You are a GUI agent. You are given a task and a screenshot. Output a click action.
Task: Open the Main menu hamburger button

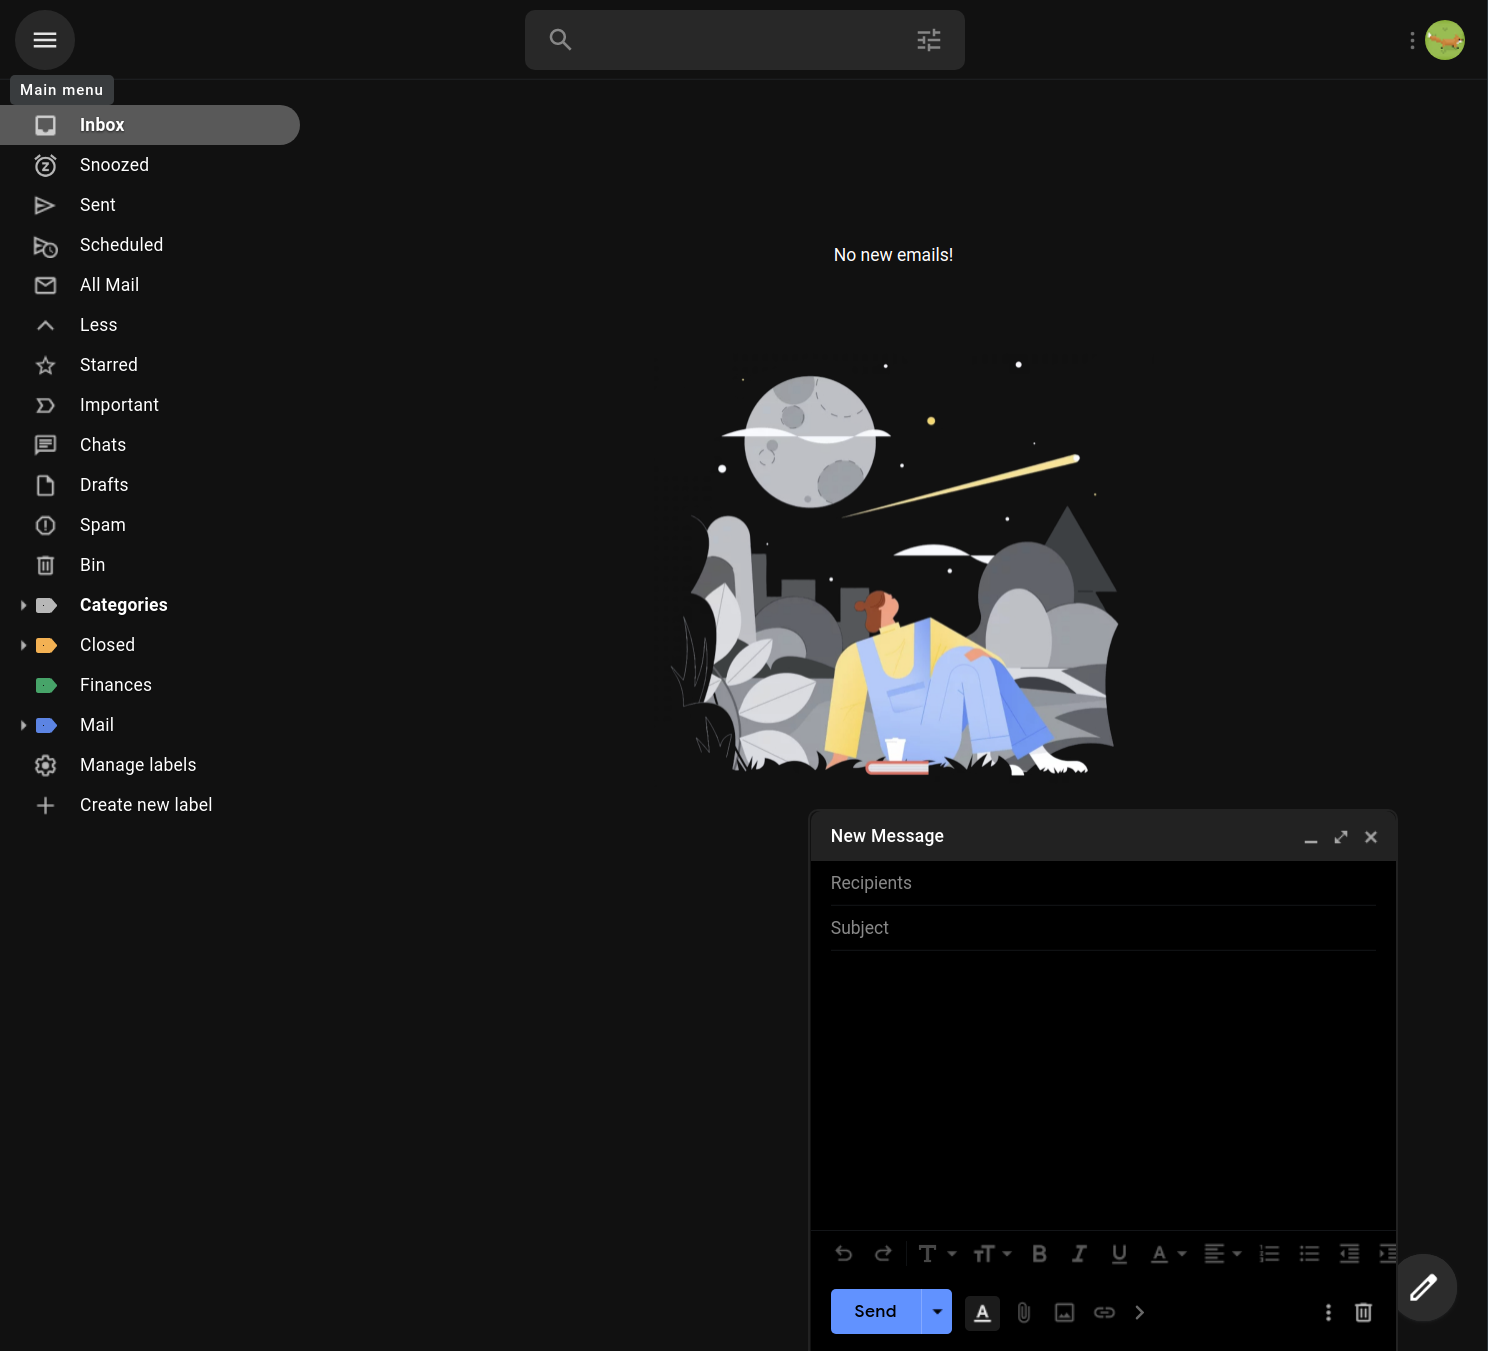(x=45, y=40)
